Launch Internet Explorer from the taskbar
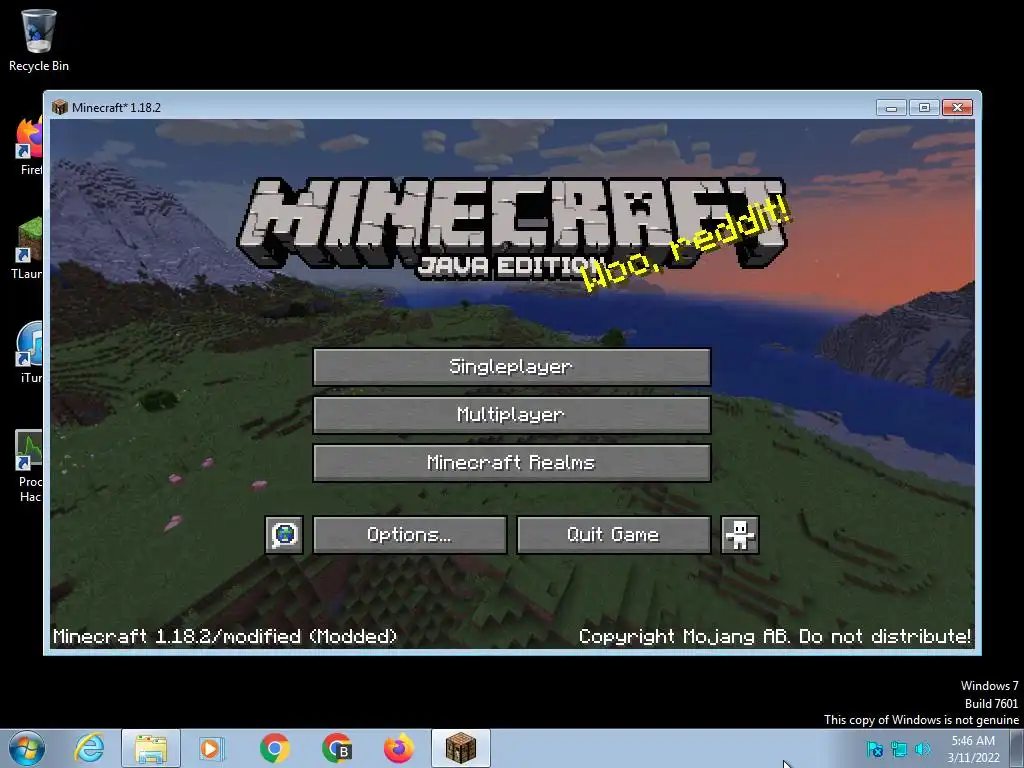The height and width of the screenshot is (768, 1024). [89, 748]
